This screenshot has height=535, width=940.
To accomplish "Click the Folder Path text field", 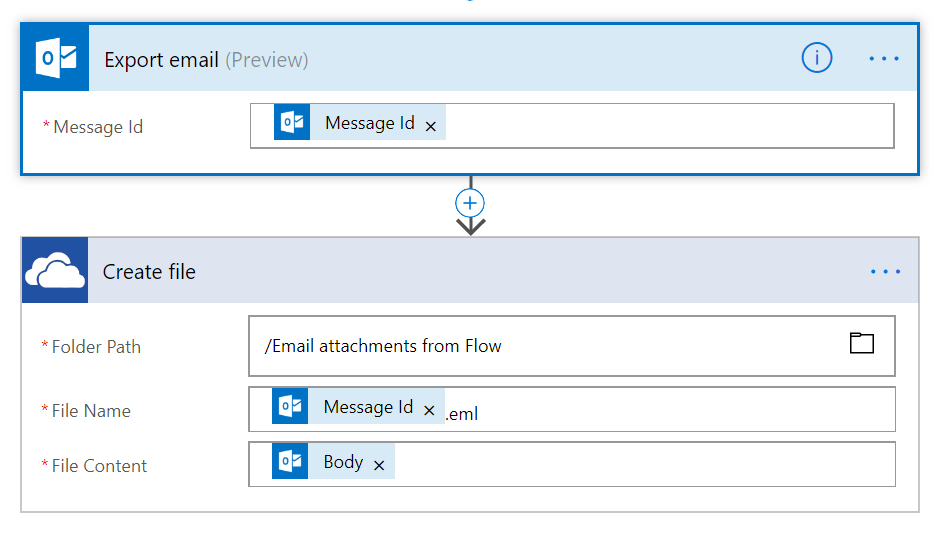I will (540, 347).
